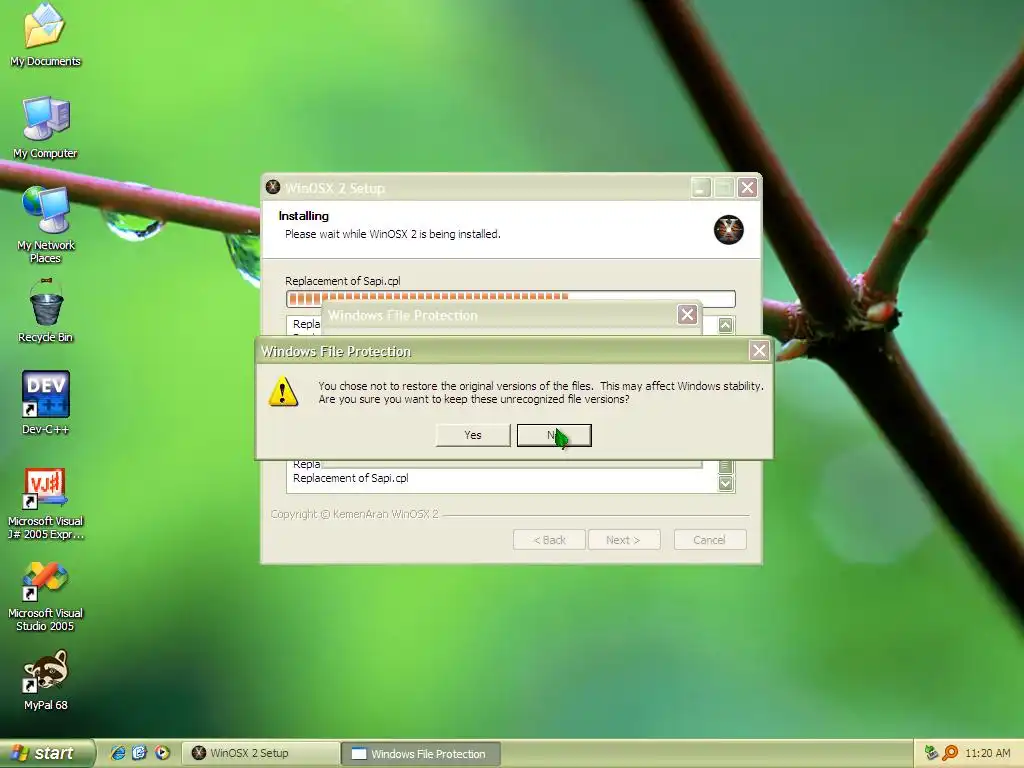Screen dimensions: 1024x768
Task: Launch Internet Explorer from quick launch
Action: [x=118, y=753]
